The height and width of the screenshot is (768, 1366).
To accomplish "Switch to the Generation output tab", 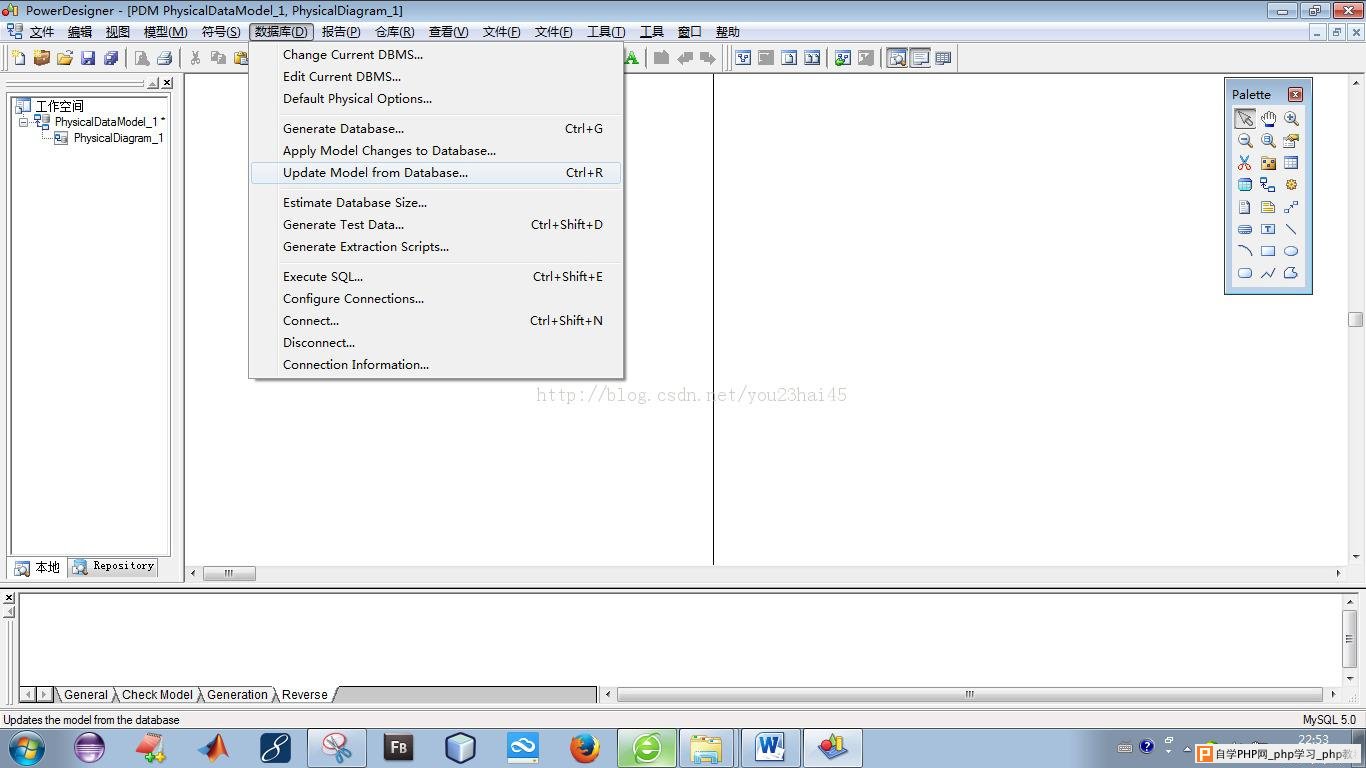I will [x=237, y=695].
